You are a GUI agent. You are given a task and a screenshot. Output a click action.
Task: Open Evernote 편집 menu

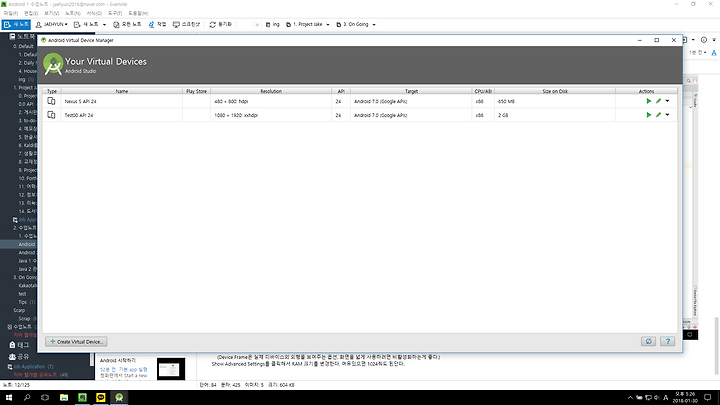point(31,13)
